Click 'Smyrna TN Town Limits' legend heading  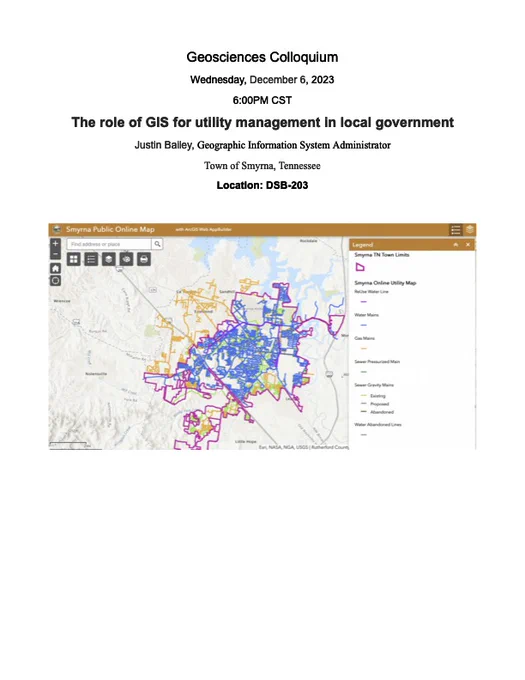tap(382, 255)
